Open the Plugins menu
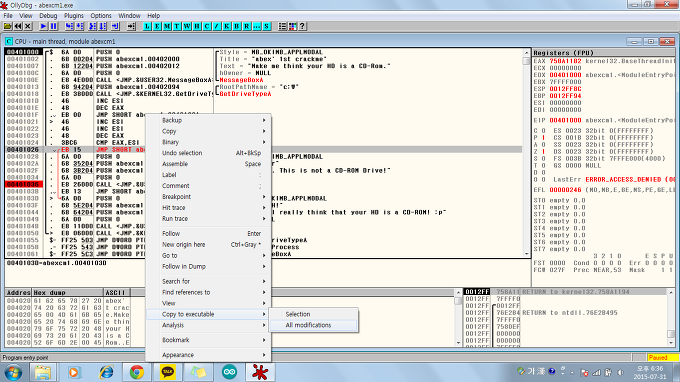This screenshot has width=680, height=382. (74, 16)
